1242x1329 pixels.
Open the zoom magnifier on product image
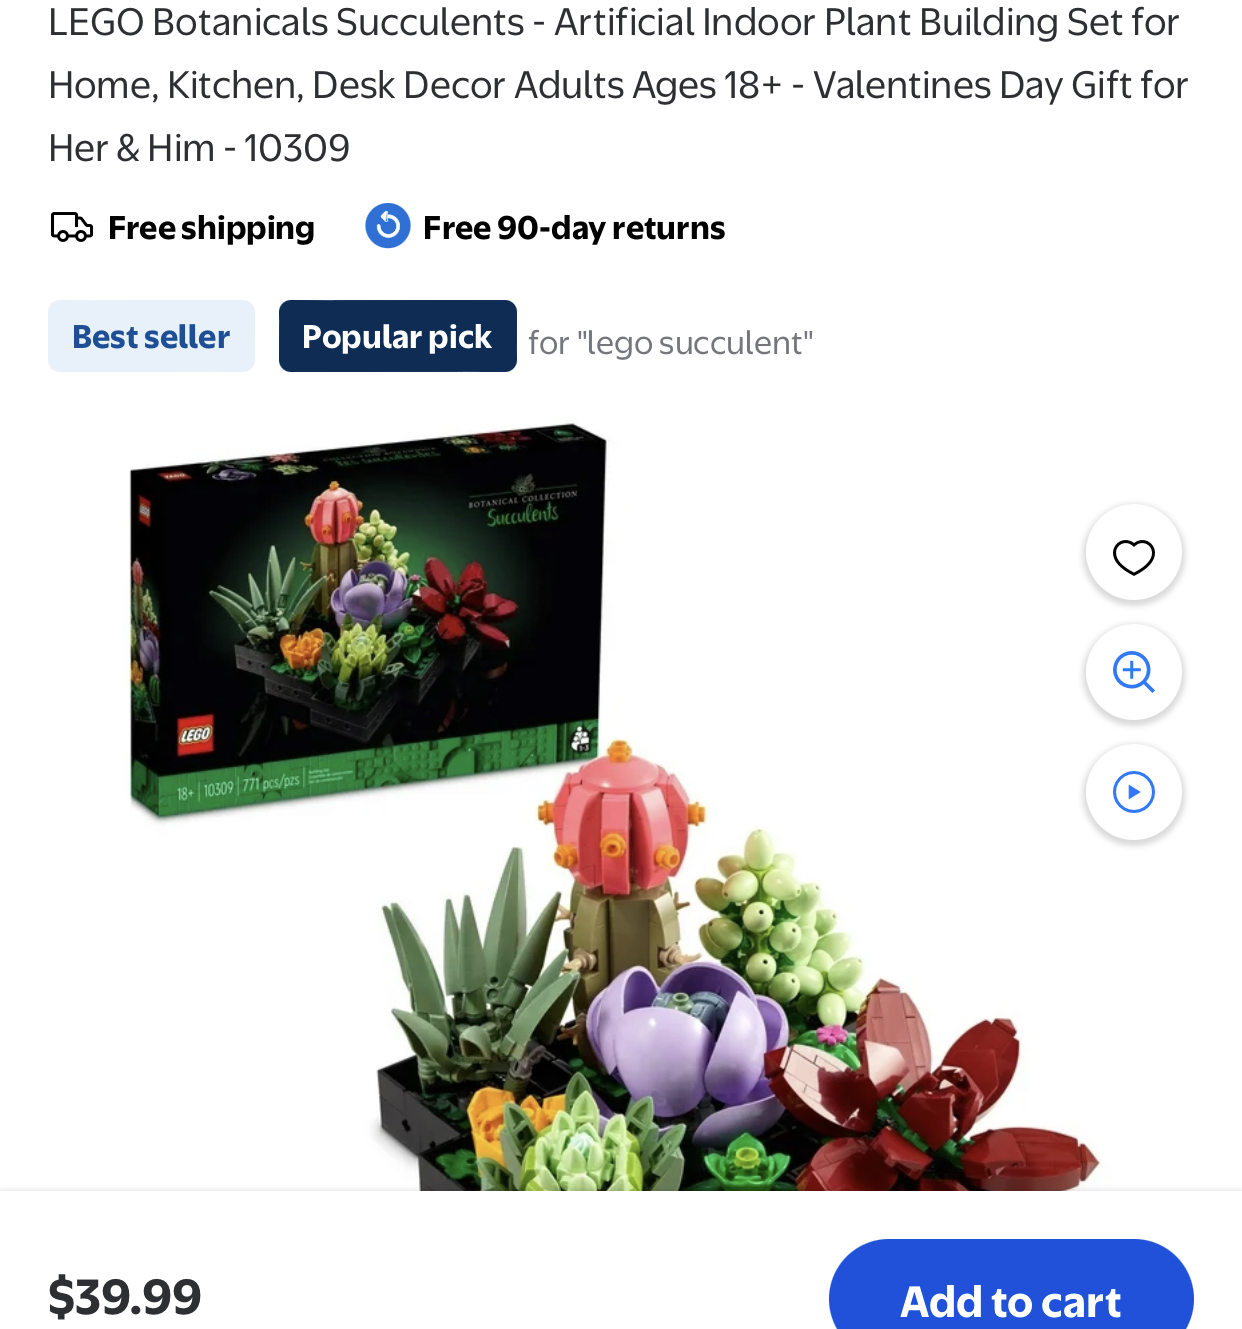[1134, 672]
